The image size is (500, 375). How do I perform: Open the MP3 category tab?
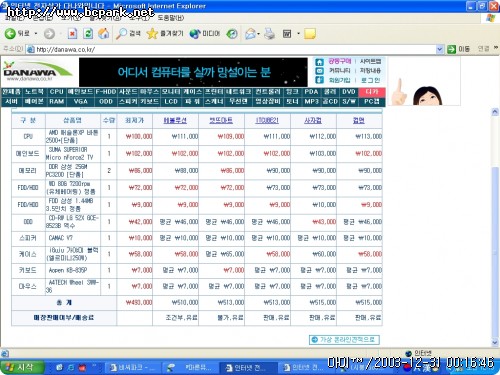coord(311,101)
